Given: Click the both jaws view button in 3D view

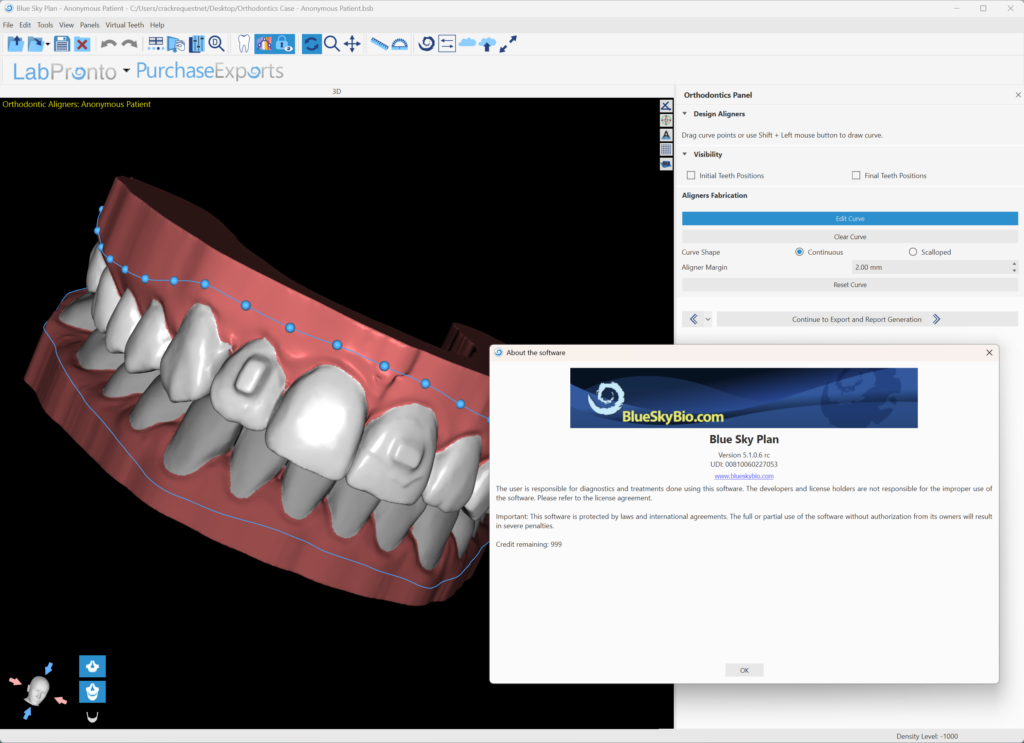Looking at the screenshot, I should 92,691.
